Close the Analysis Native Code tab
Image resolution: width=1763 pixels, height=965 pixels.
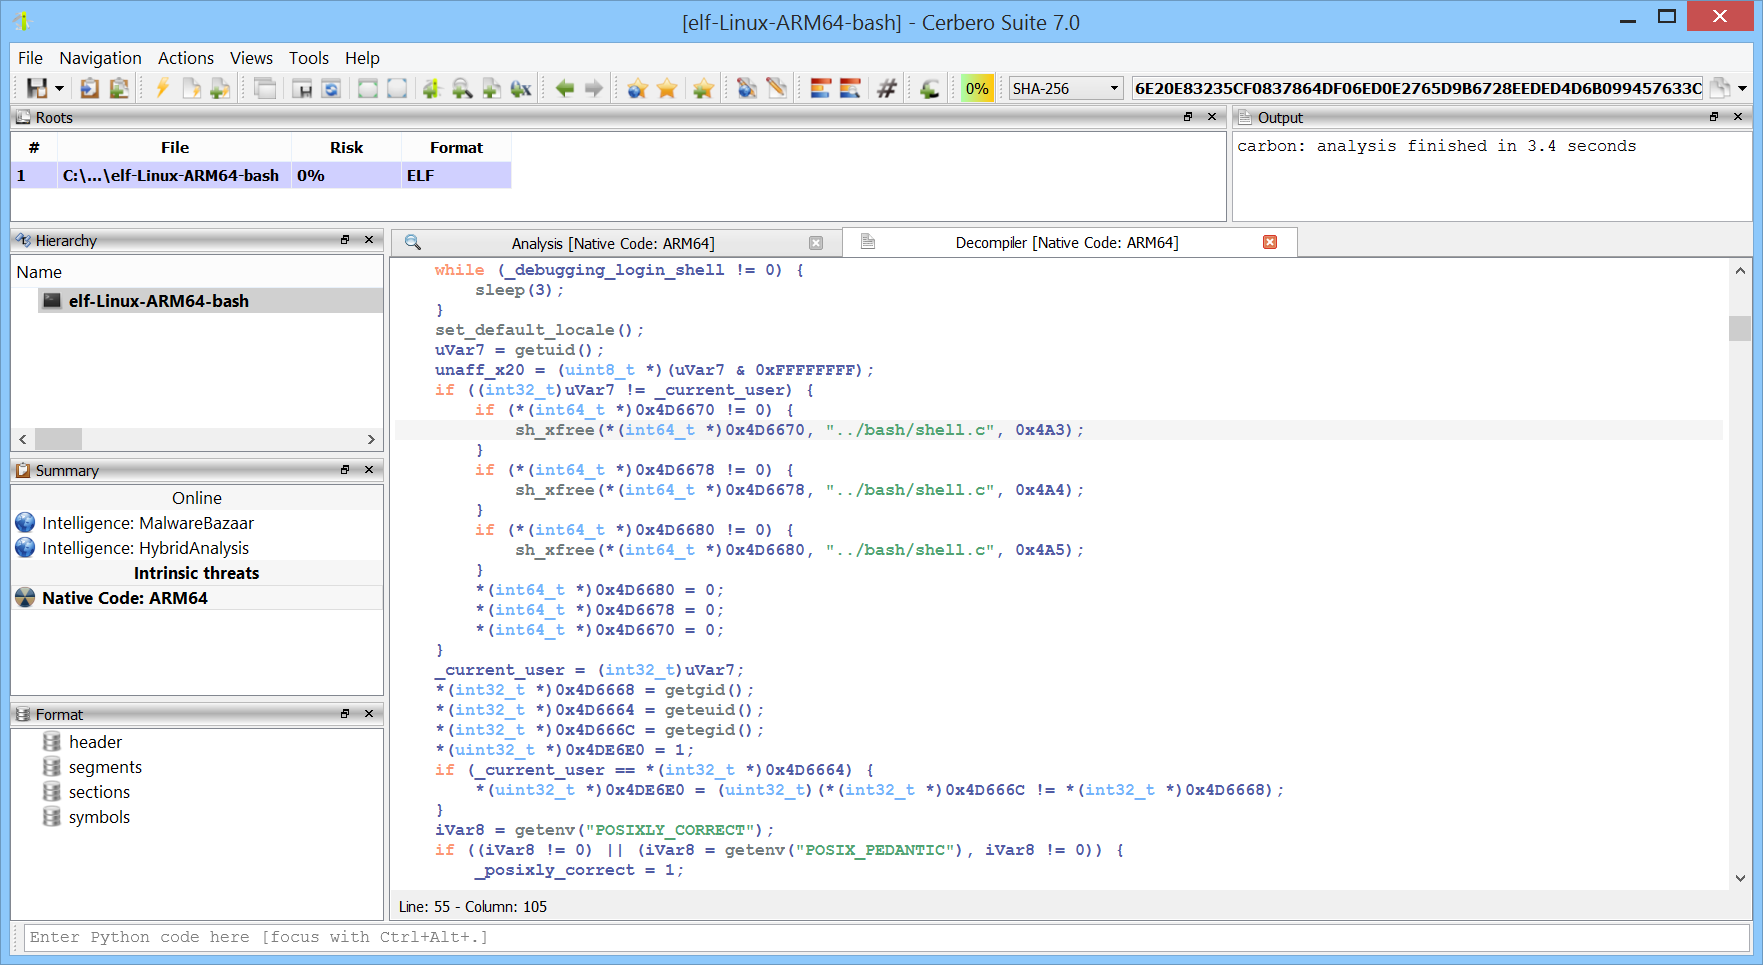(x=816, y=243)
